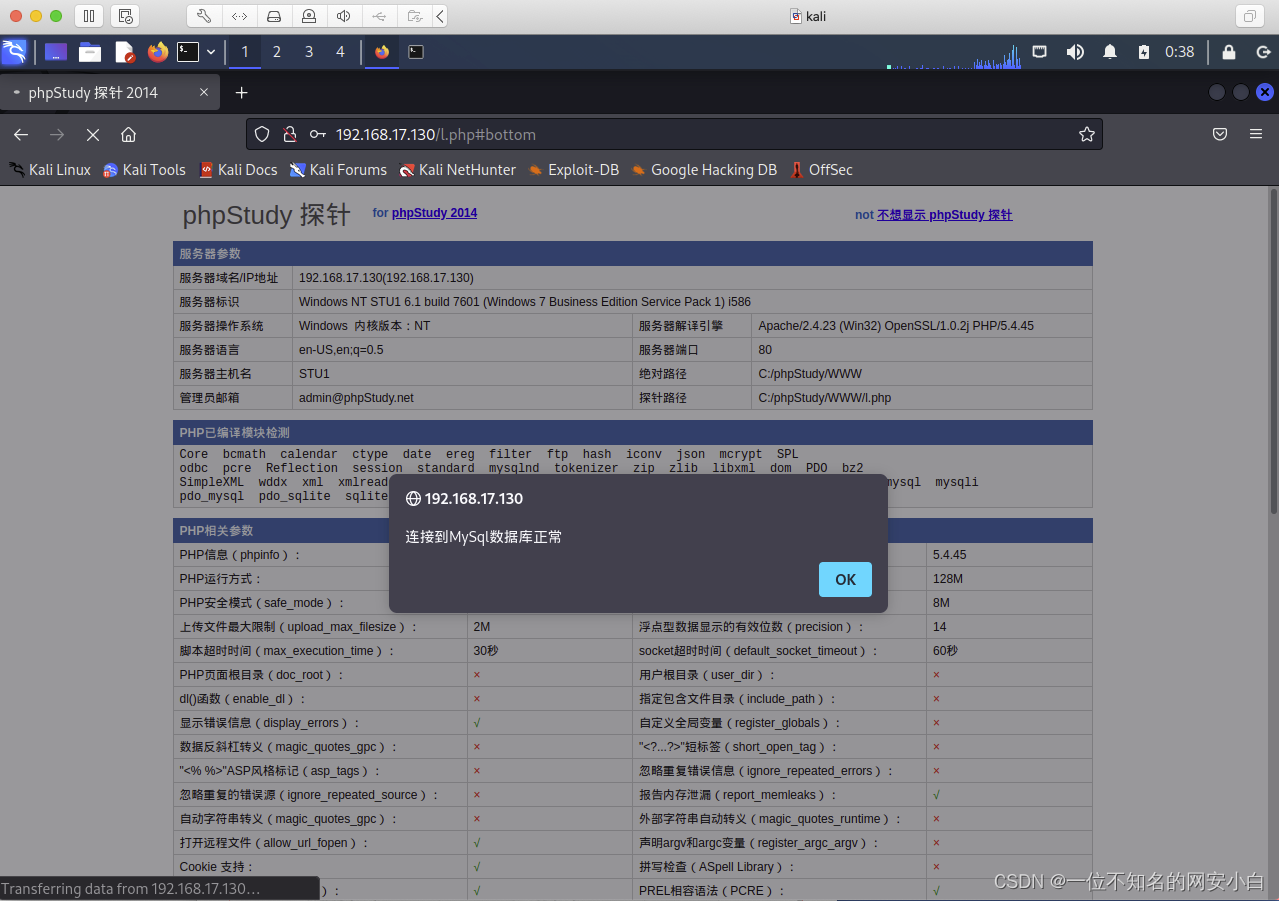Toggle VM single-window view button at top right

tap(1249, 16)
